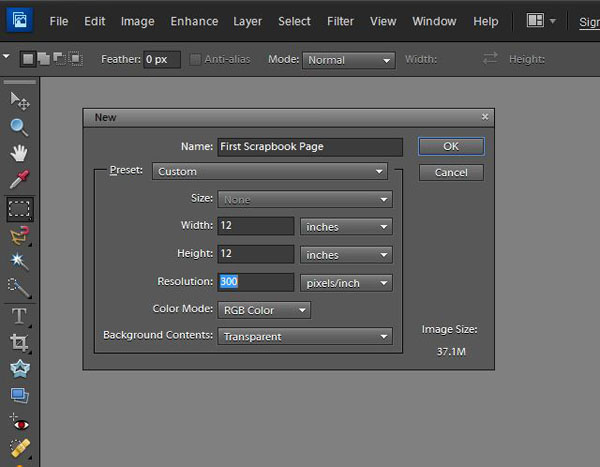600x467 pixels.
Task: Select the Quick Selection brush tool
Action: coord(19,287)
